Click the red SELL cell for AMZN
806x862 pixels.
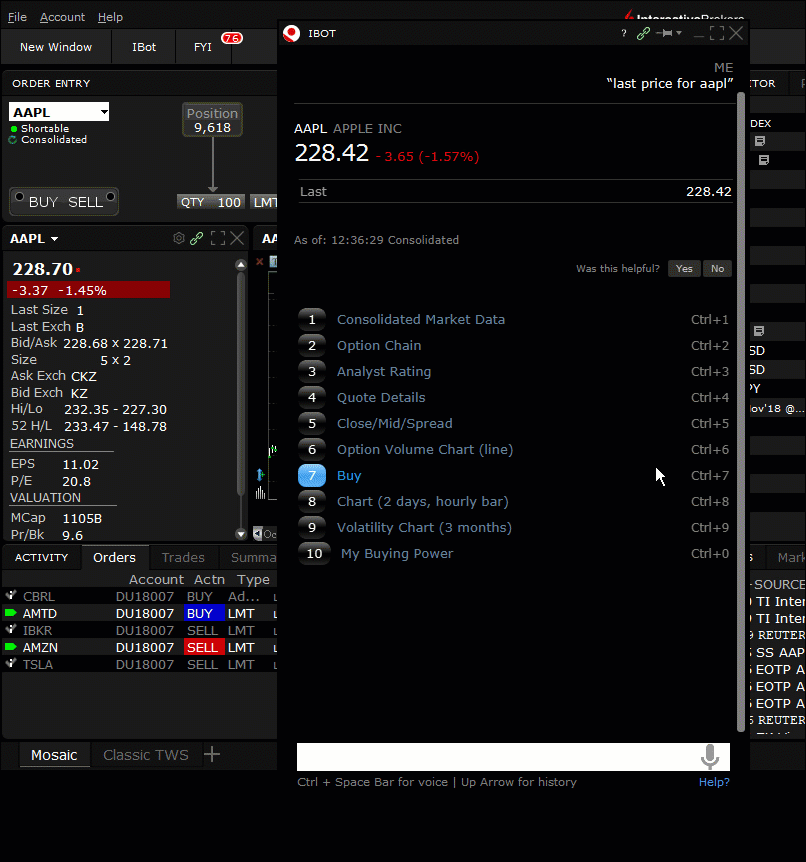[x=204, y=647]
